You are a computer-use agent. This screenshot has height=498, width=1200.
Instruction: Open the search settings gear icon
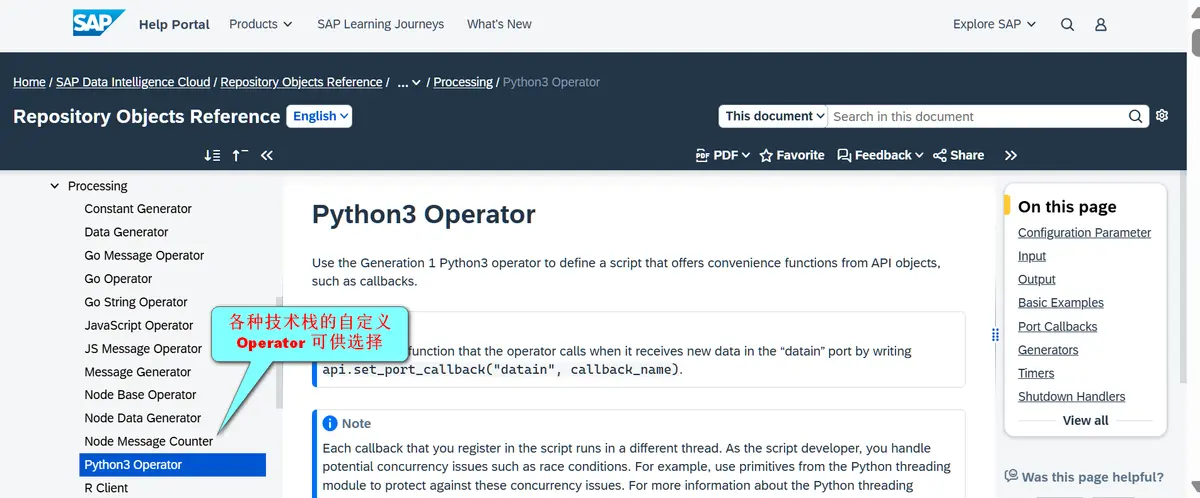click(1162, 116)
